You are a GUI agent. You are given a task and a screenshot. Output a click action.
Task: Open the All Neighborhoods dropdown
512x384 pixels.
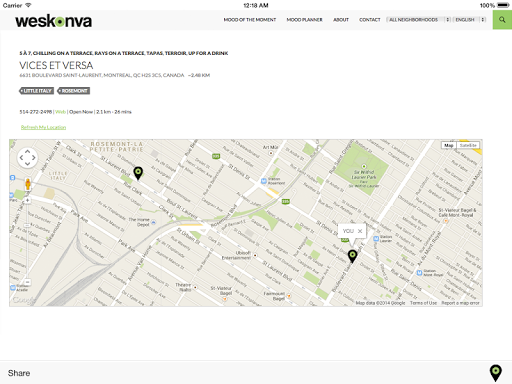419,20
